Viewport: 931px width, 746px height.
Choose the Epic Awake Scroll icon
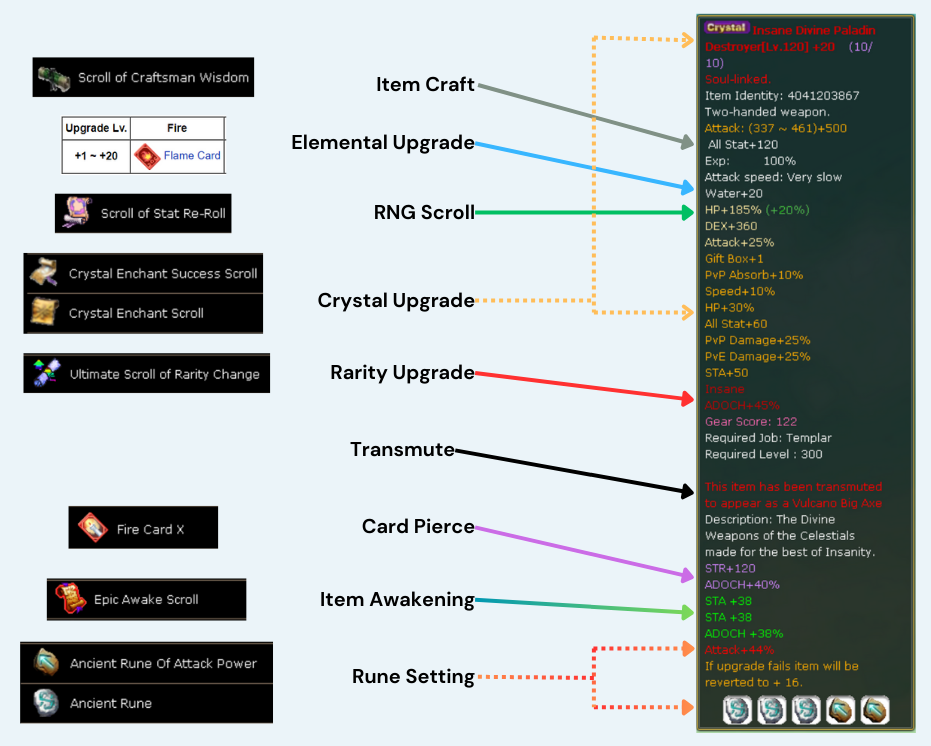coord(71,599)
